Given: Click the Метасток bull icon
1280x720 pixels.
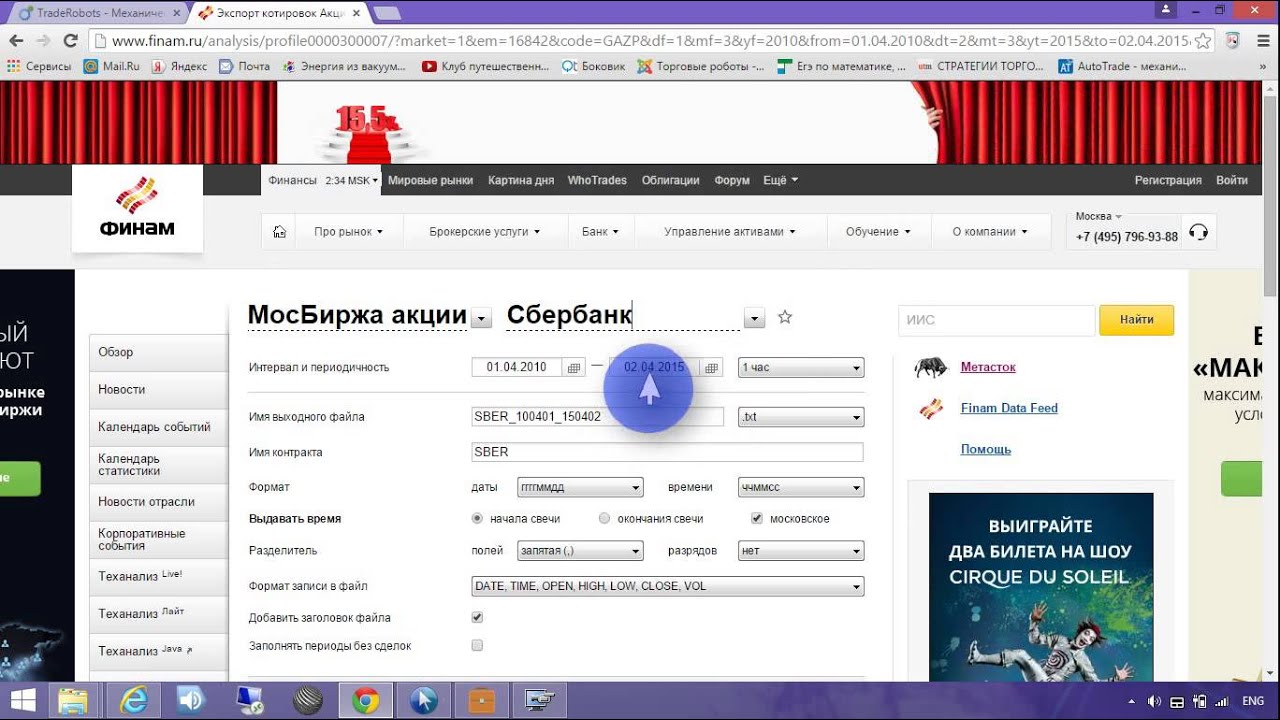Looking at the screenshot, I should point(931,367).
